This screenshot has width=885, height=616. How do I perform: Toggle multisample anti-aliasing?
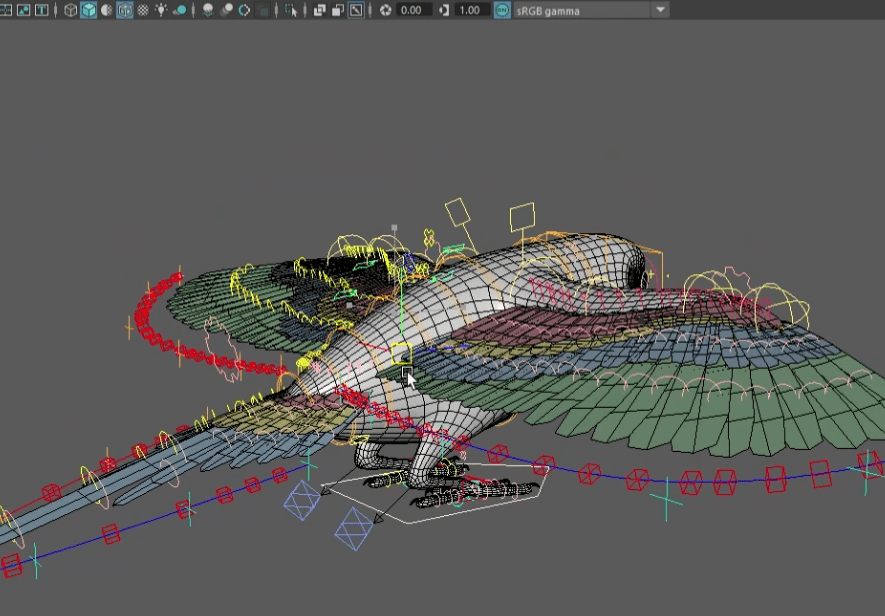[244, 10]
